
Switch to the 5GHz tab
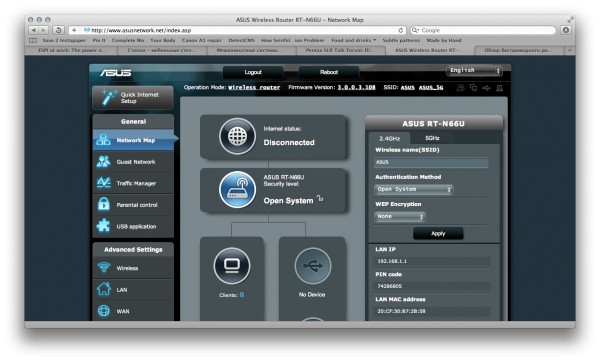pos(432,138)
